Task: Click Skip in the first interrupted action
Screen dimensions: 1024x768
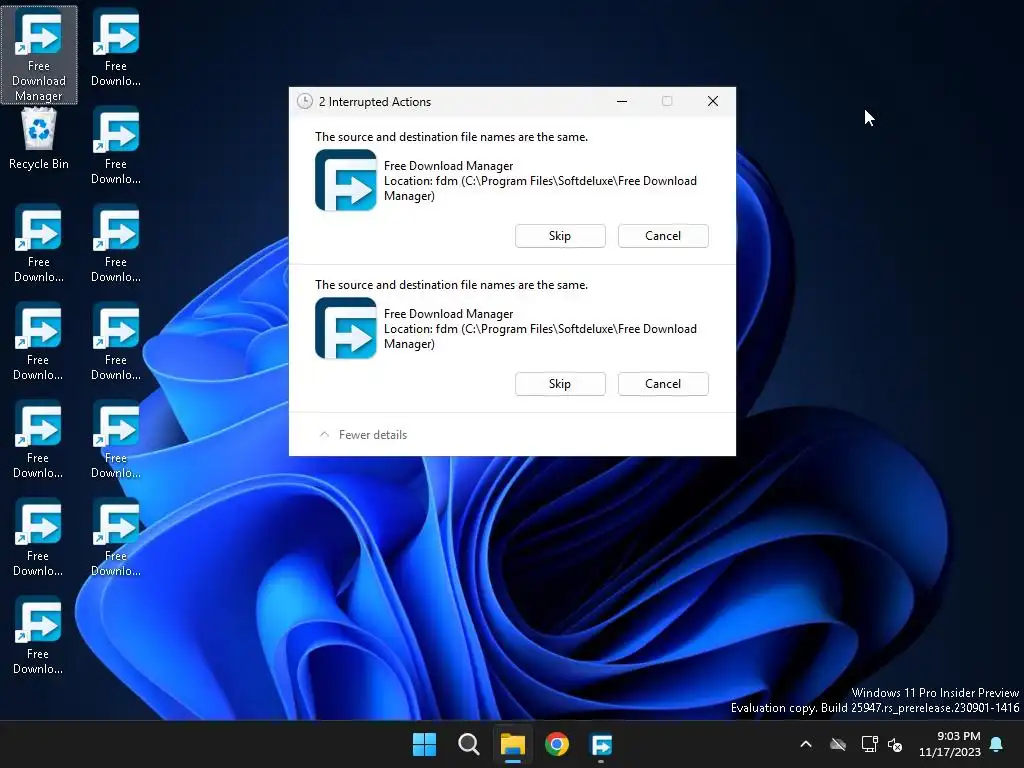Action: (x=560, y=236)
